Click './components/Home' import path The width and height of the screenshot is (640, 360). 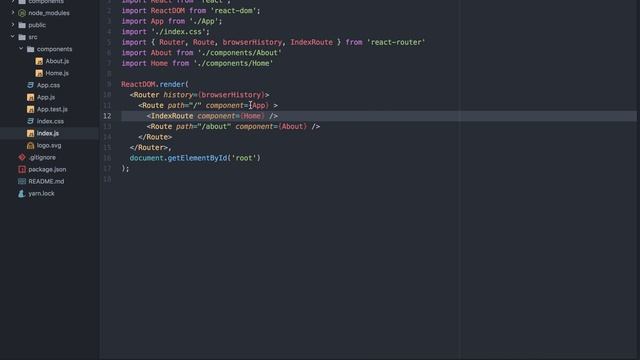coord(233,63)
